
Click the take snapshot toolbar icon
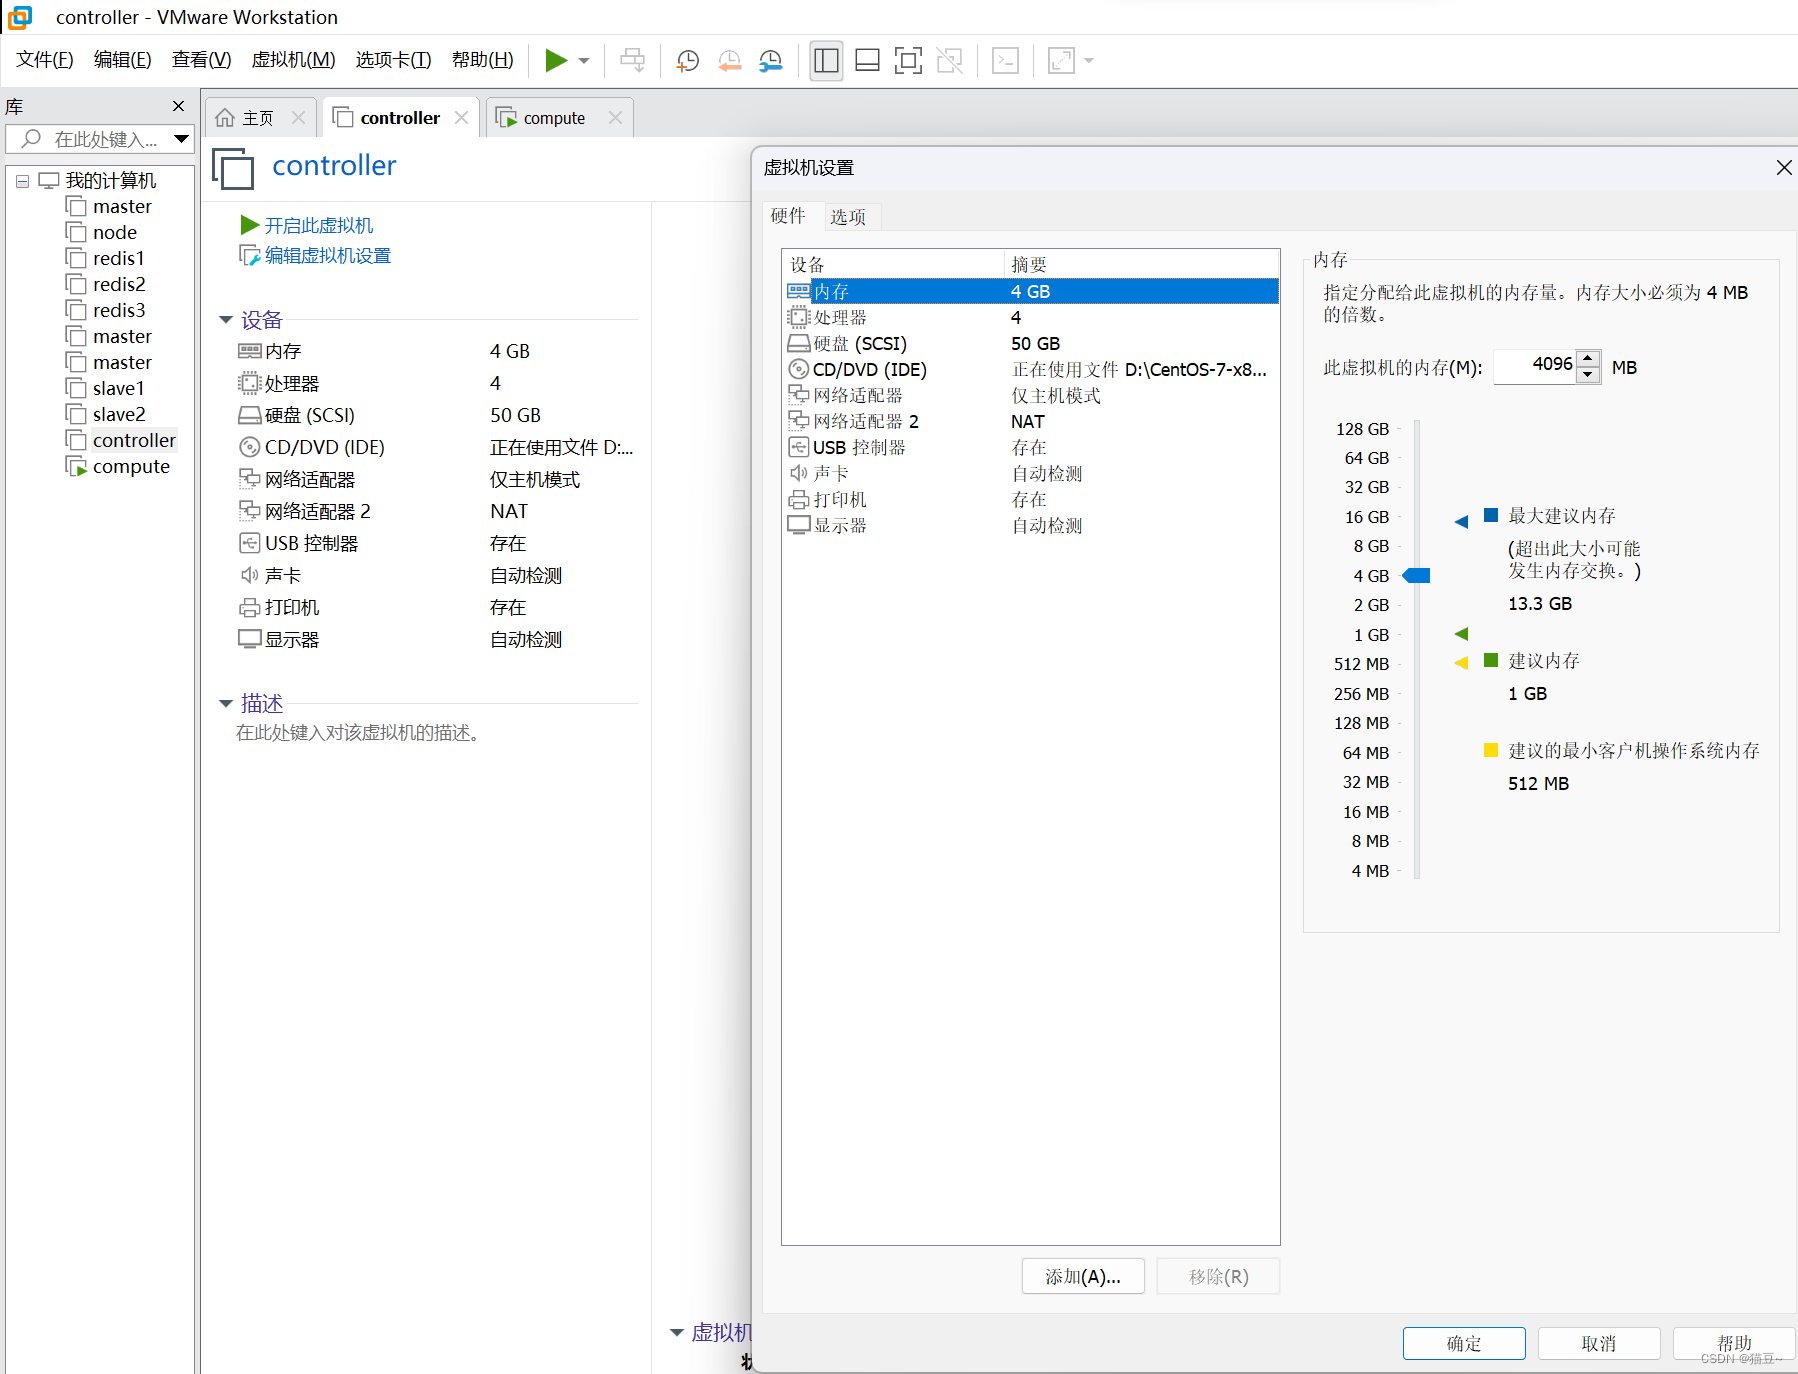[x=687, y=61]
